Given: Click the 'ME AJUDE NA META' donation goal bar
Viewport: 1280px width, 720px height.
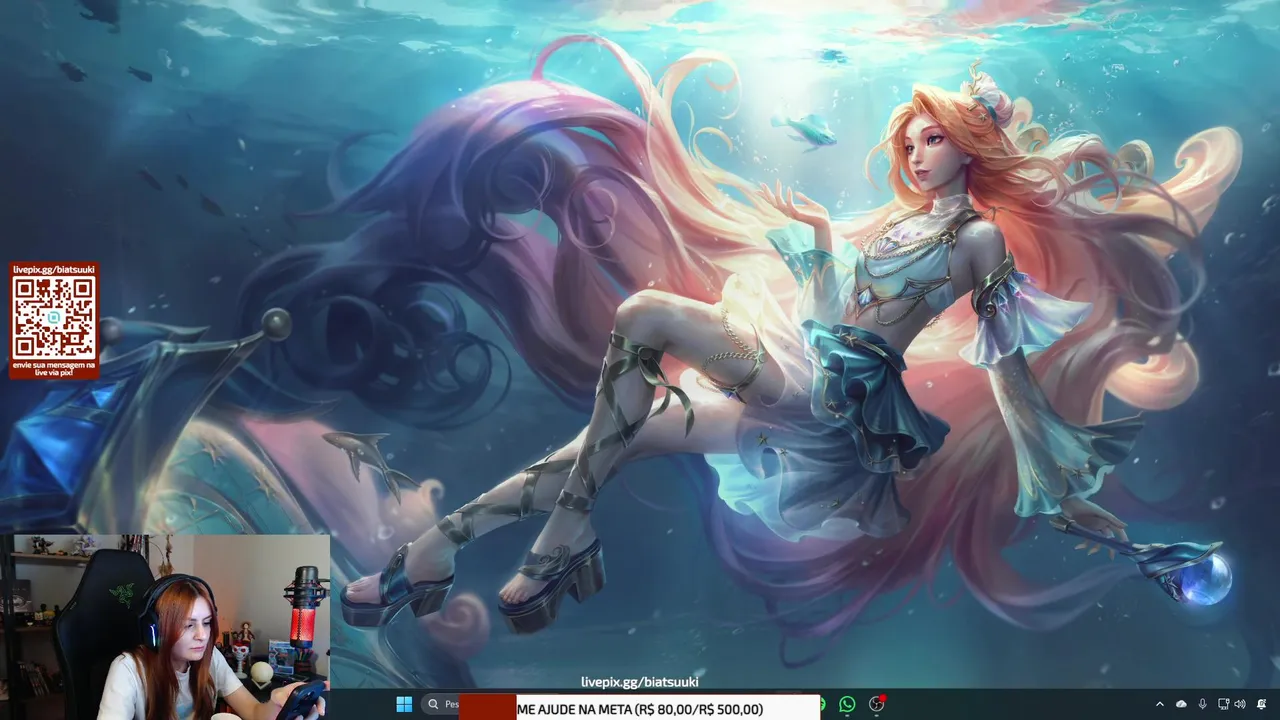Looking at the screenshot, I should click(x=640, y=708).
